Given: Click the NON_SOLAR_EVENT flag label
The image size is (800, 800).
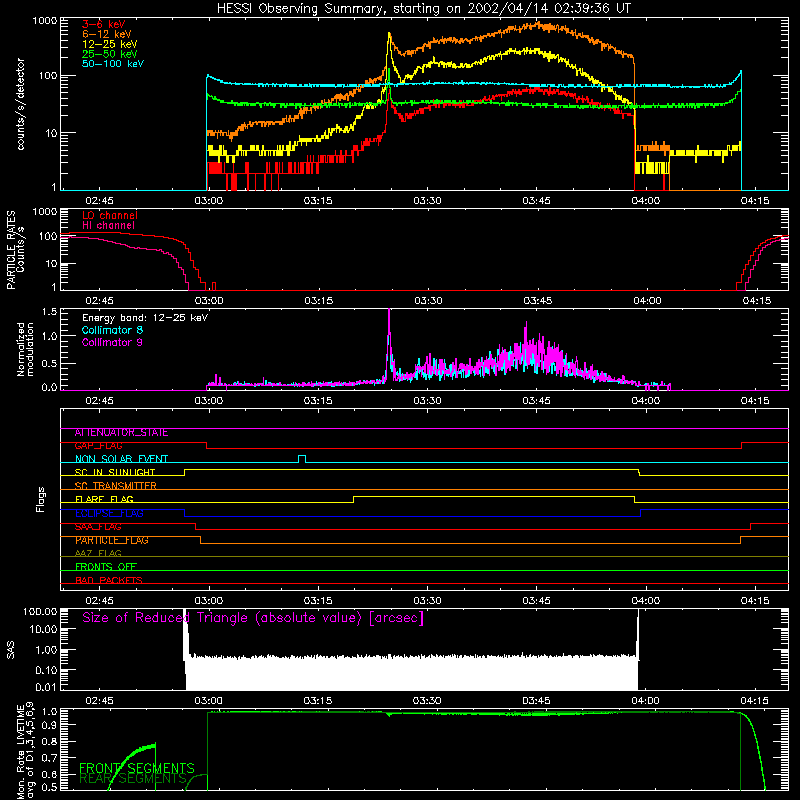Looking at the screenshot, I should [121, 459].
